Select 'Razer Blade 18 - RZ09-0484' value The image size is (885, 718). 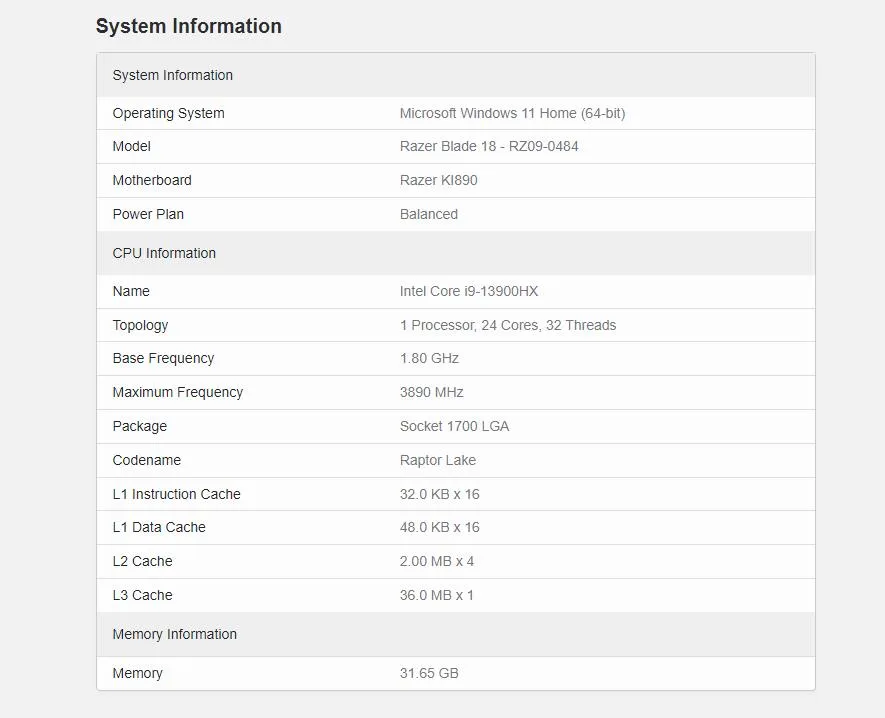[x=489, y=147]
